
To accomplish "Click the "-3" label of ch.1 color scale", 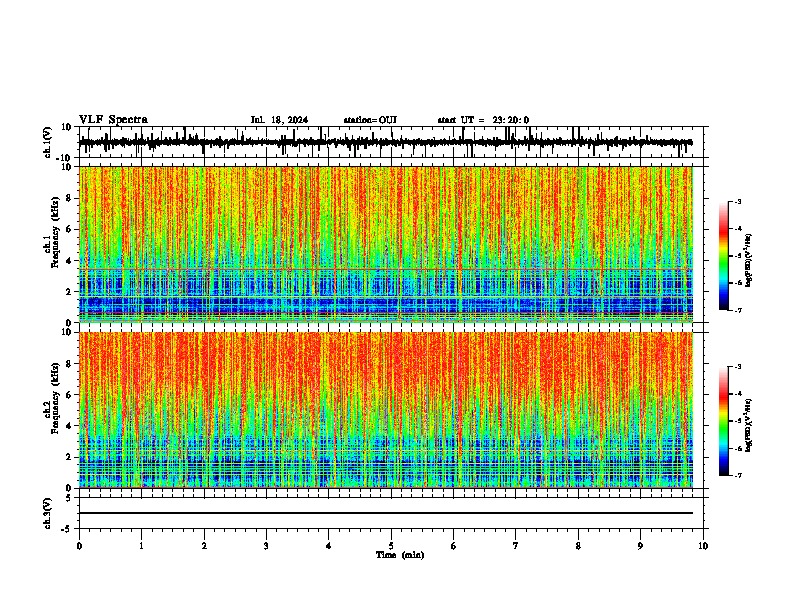I will tap(737, 202).
